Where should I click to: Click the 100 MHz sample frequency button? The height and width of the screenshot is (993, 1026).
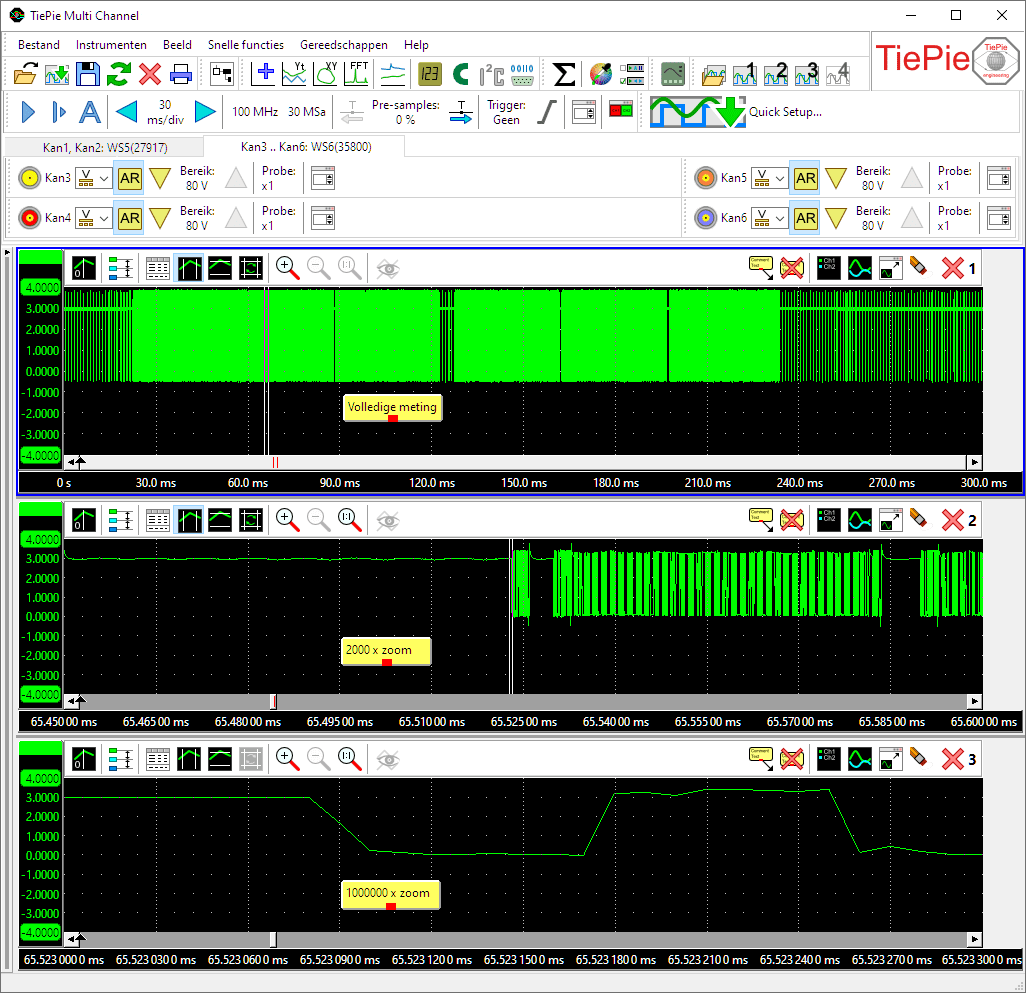click(x=255, y=111)
